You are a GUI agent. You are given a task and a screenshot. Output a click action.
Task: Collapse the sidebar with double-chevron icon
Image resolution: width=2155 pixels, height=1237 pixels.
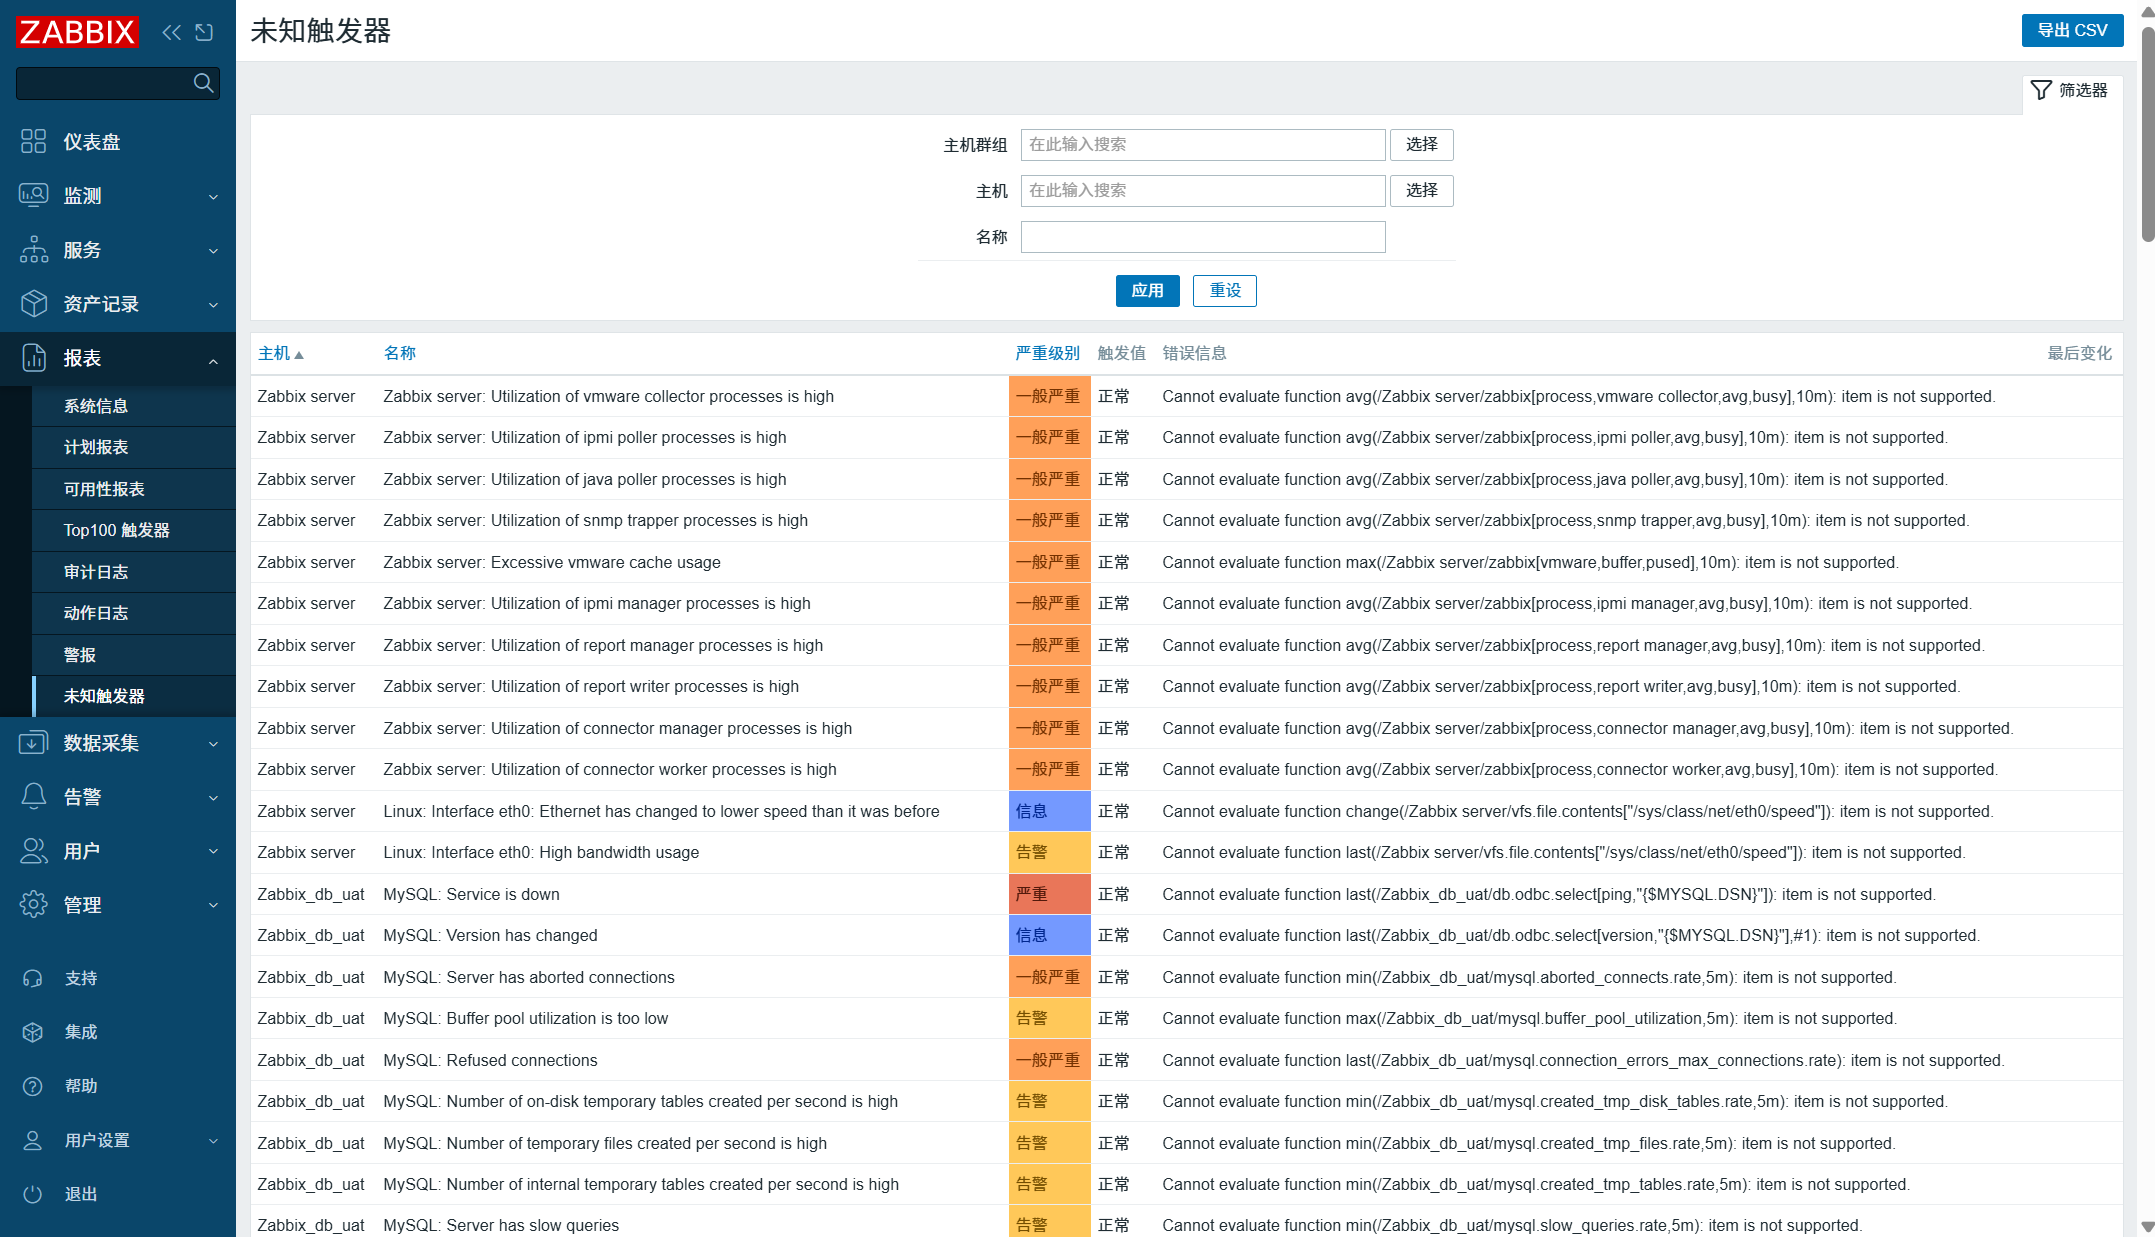point(172,32)
